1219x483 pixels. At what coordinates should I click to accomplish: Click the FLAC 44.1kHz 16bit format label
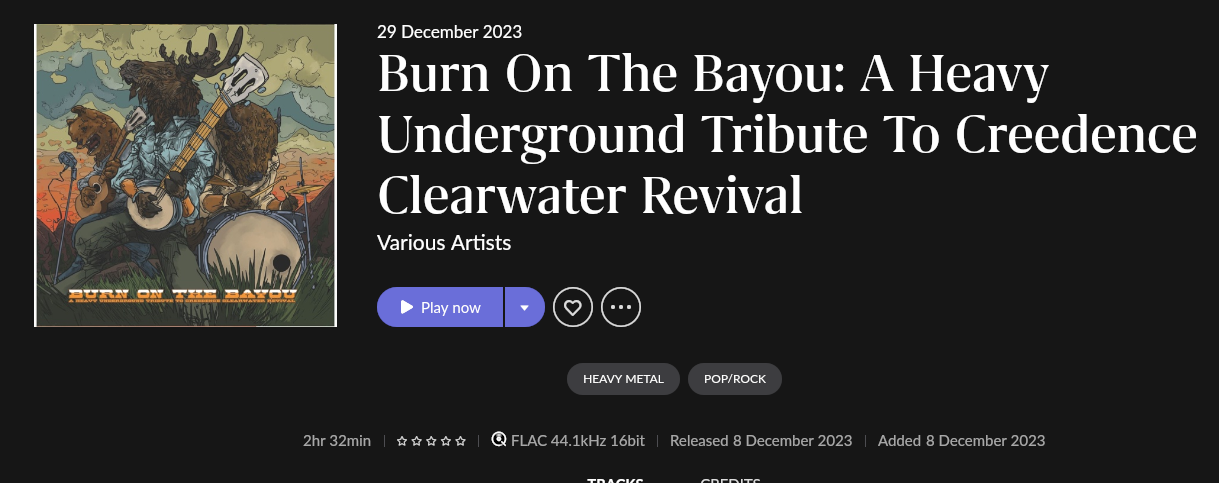[578, 440]
